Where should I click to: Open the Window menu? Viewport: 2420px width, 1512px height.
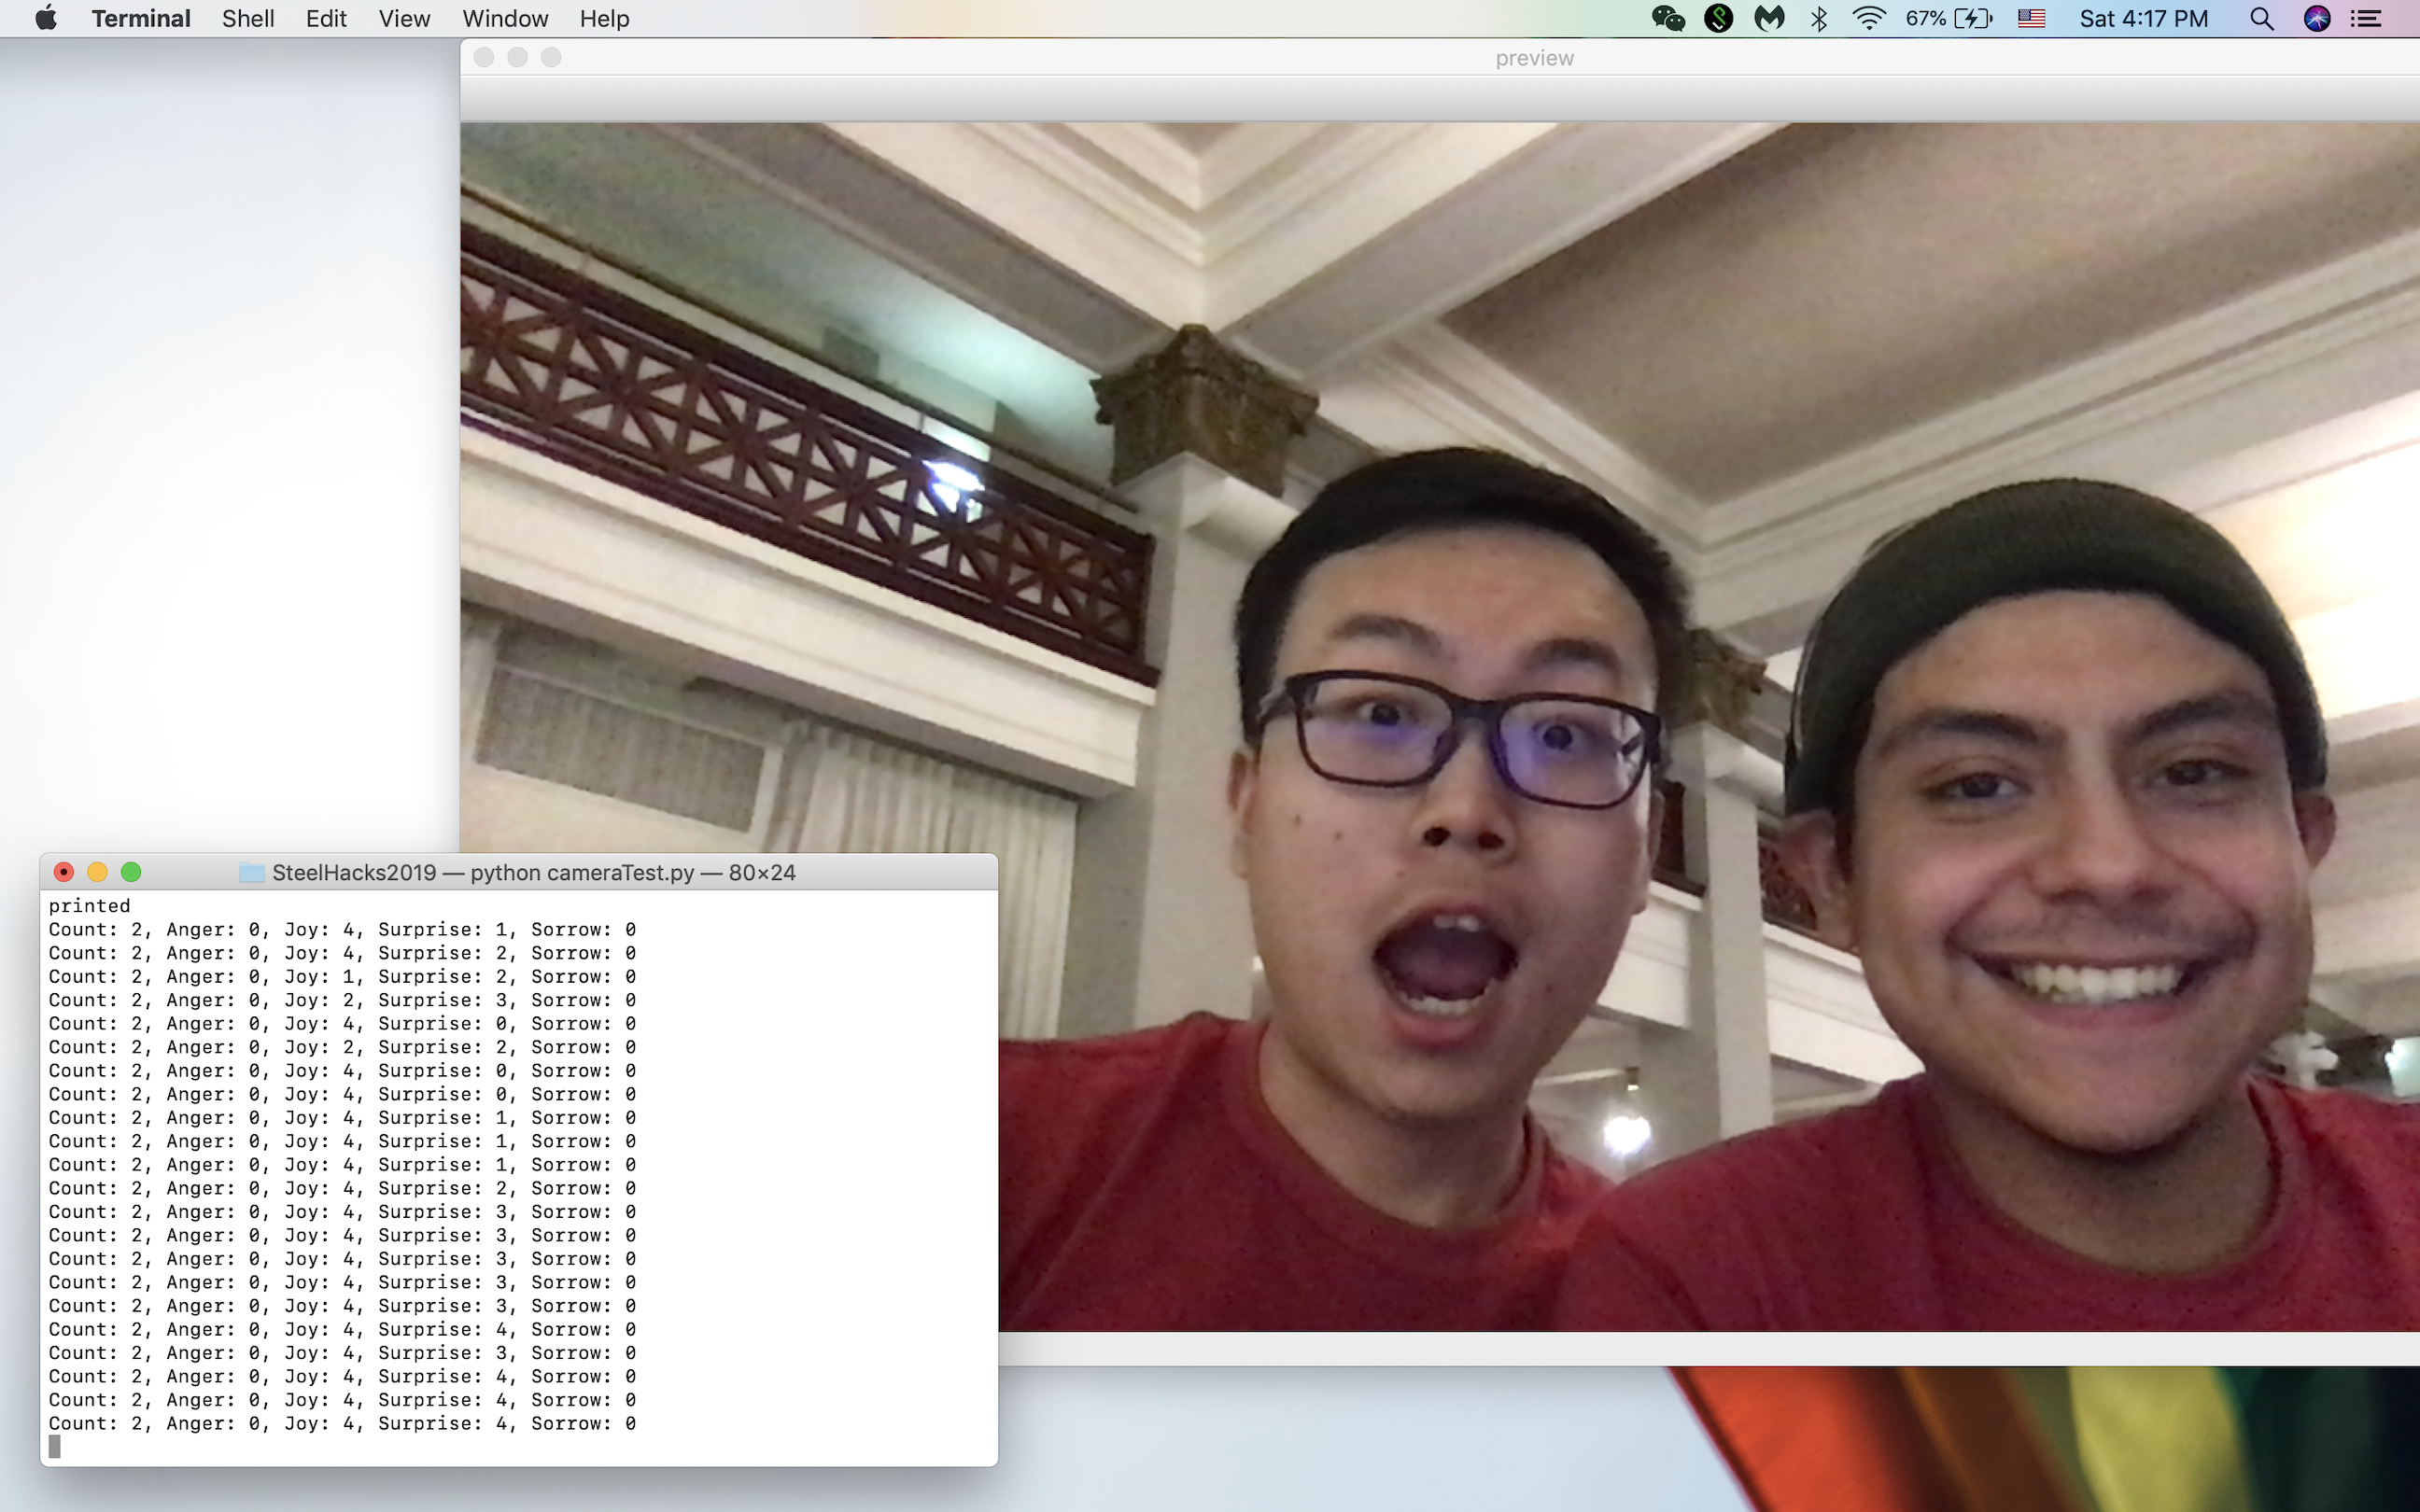505,18
